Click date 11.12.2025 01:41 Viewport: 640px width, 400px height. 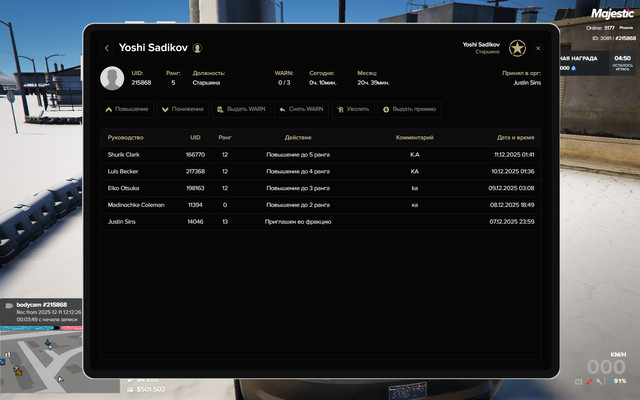[514, 155]
